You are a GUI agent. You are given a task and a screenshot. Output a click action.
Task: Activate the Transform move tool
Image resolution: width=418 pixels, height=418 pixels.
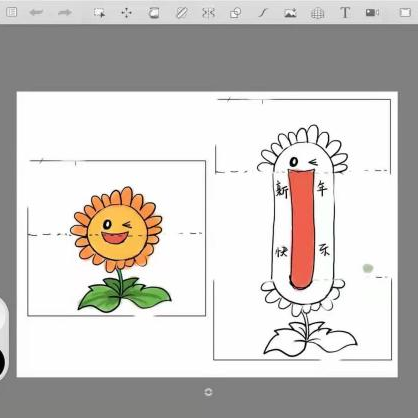(126, 13)
